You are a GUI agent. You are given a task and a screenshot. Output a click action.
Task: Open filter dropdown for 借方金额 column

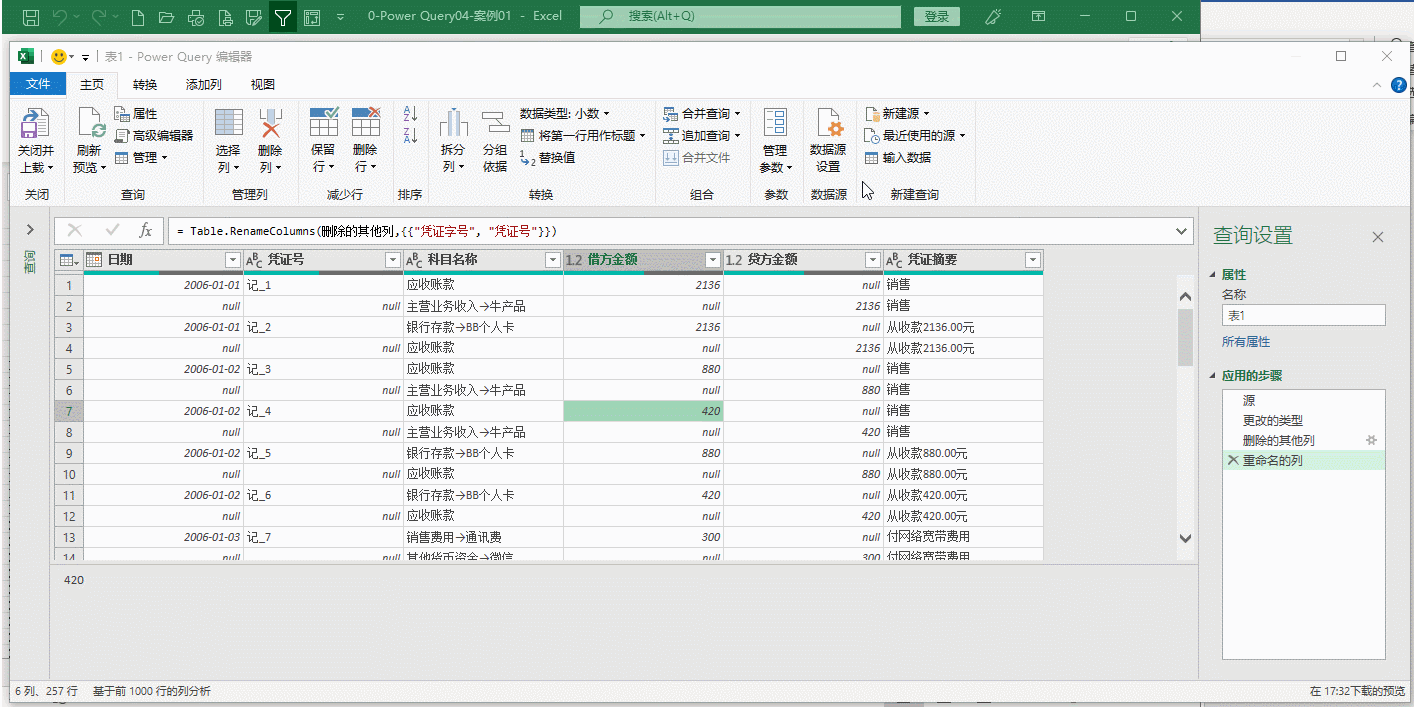712,260
